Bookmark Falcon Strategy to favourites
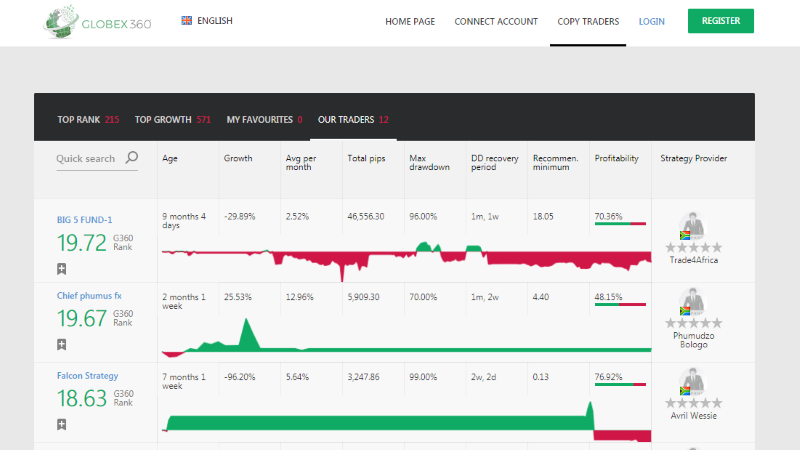800x450 pixels. click(62, 424)
